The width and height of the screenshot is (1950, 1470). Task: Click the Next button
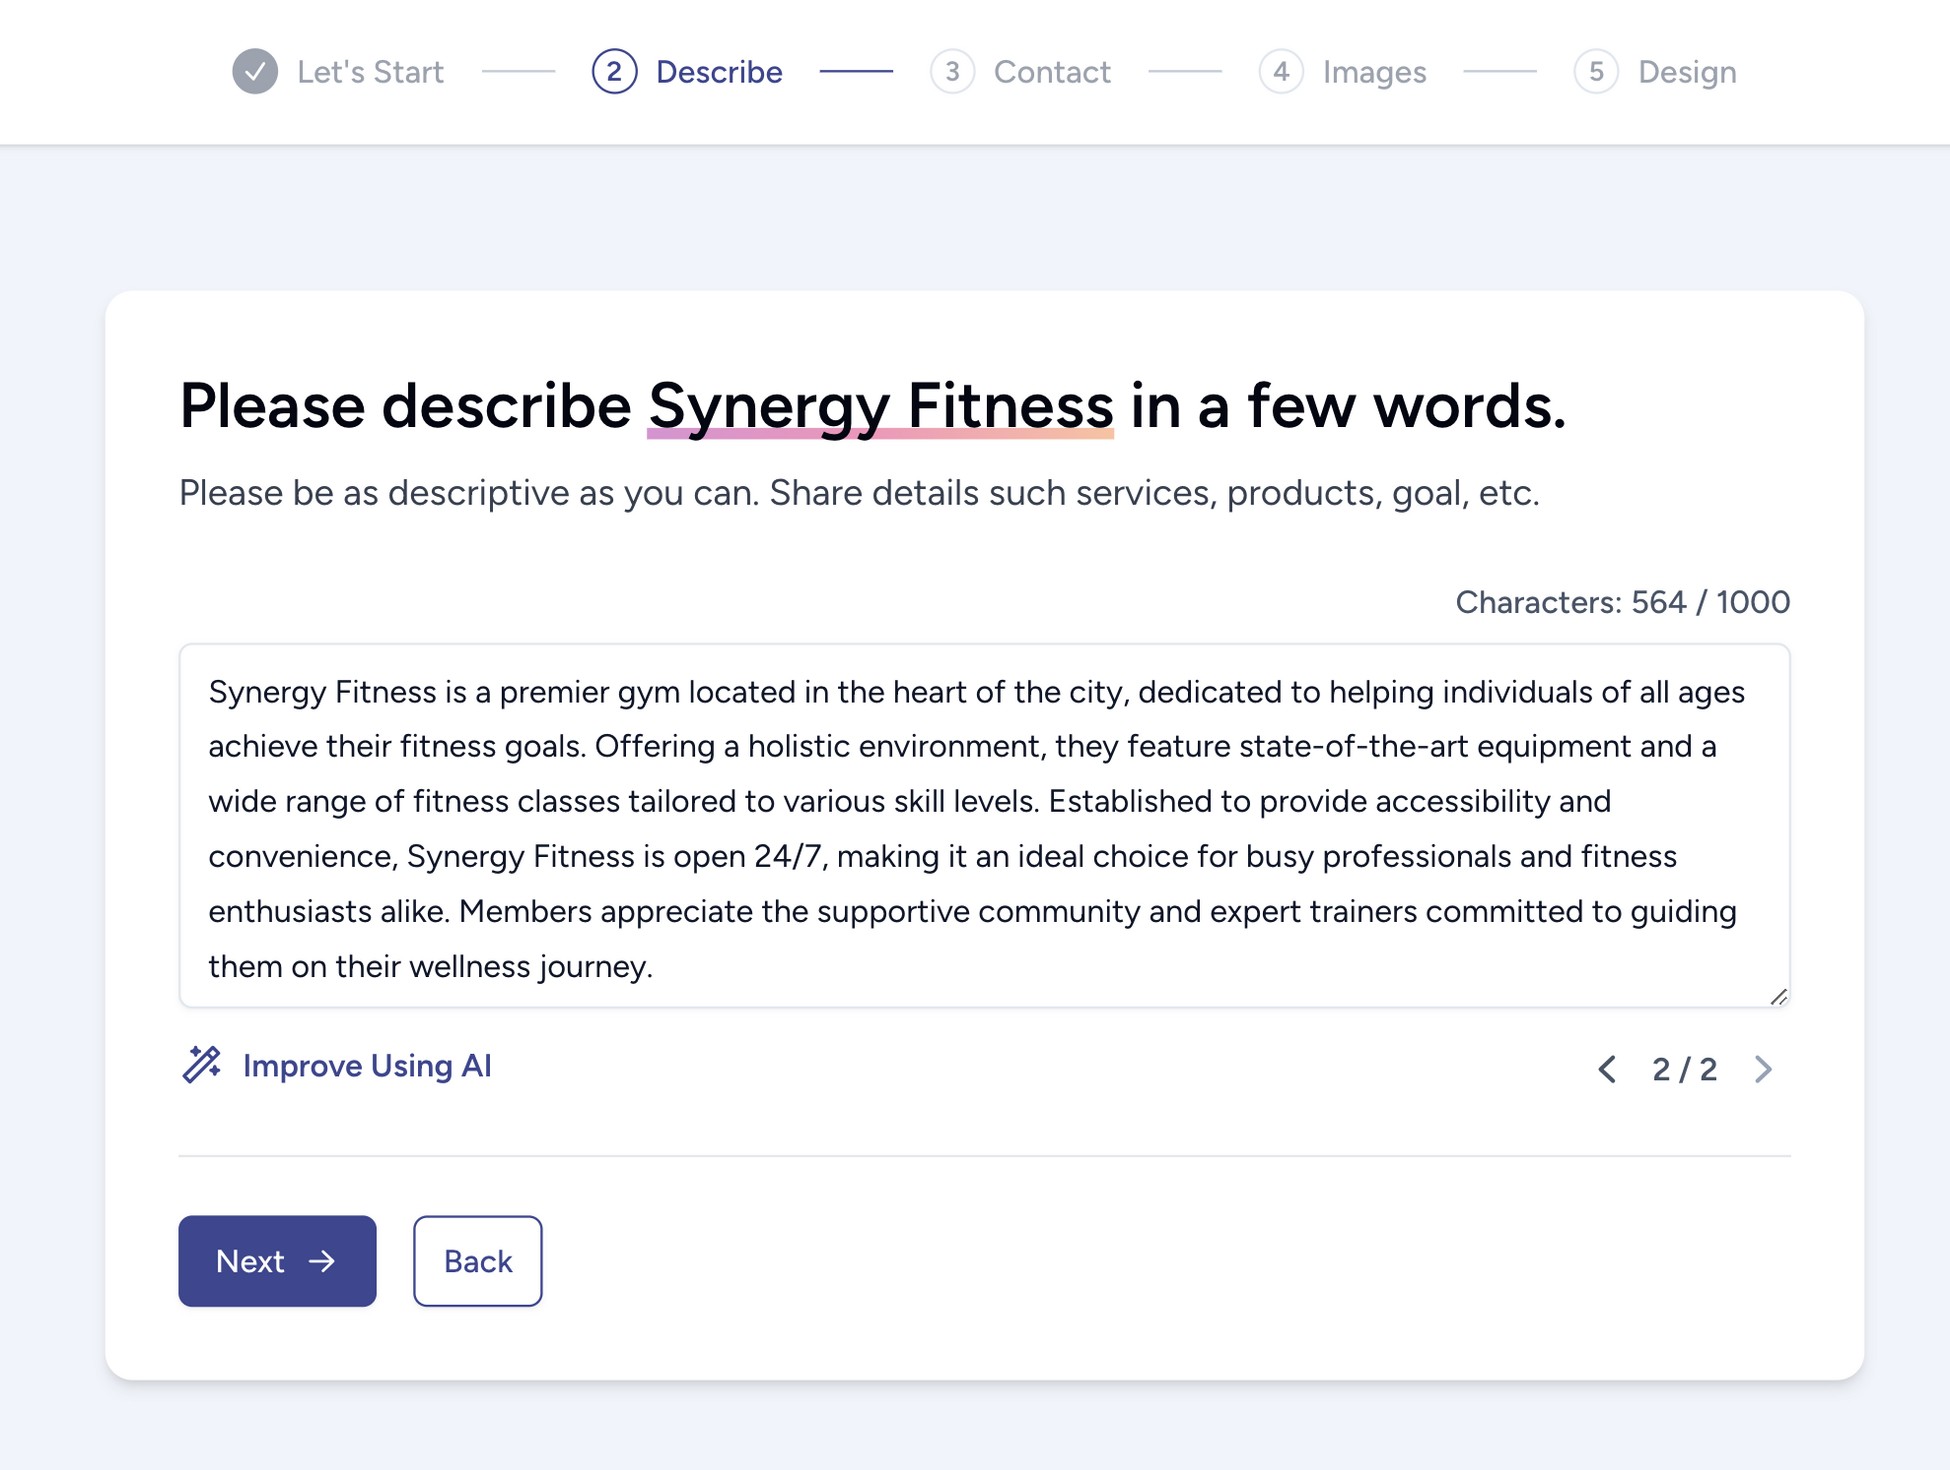[x=276, y=1260]
